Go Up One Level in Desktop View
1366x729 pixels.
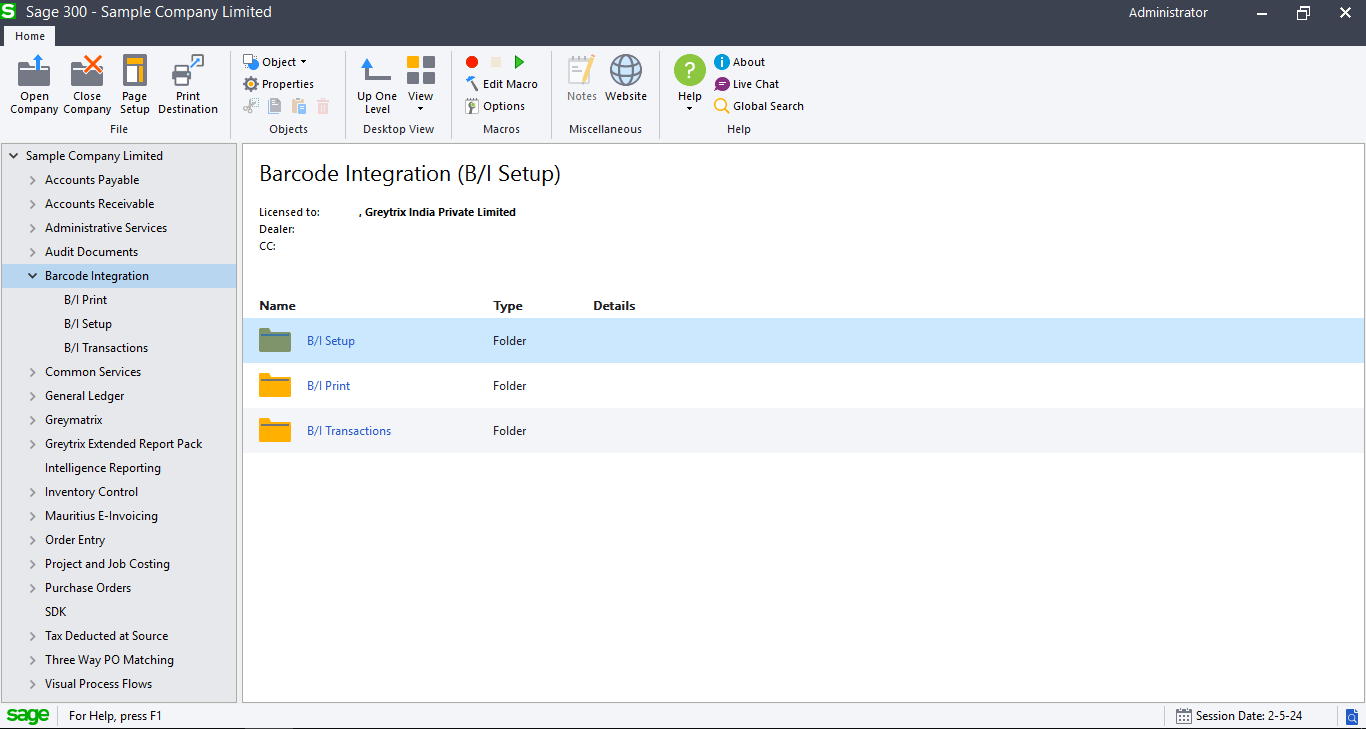[x=376, y=84]
